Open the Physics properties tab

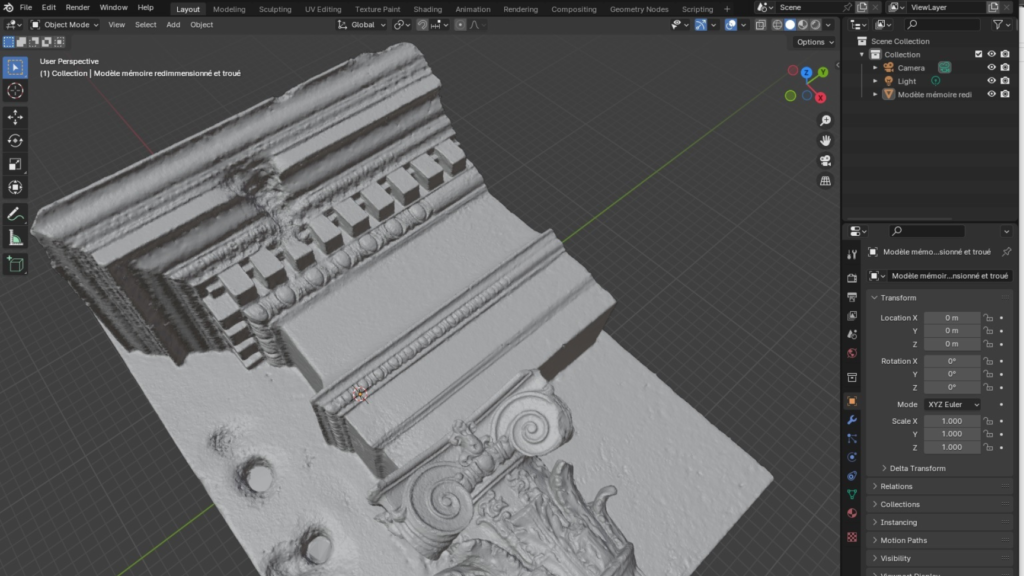(852, 457)
